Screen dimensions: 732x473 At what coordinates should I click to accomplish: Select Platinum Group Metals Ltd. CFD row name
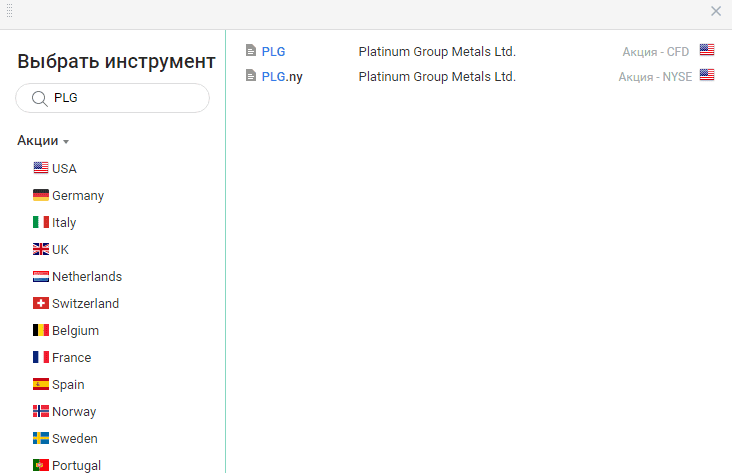pos(437,52)
